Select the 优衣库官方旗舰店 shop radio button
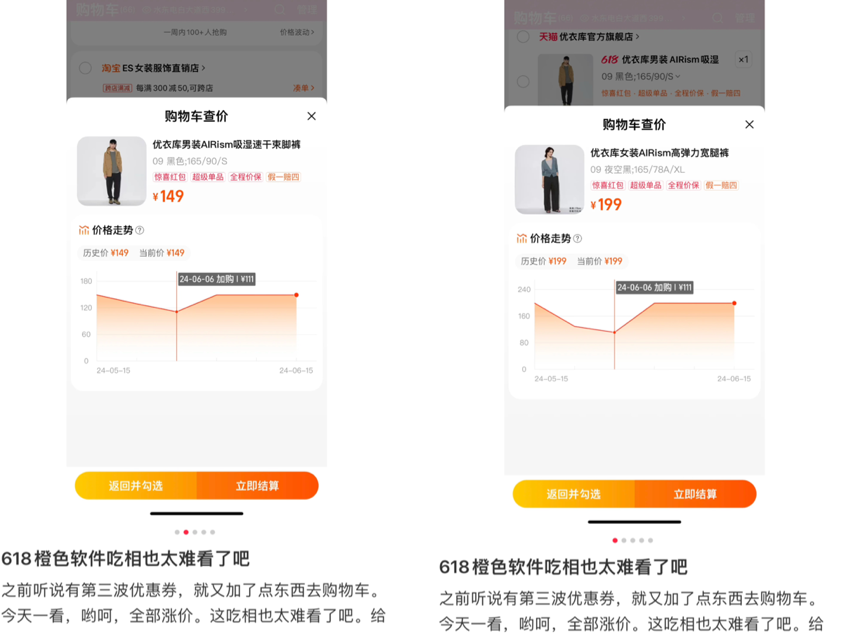846x634 pixels. pos(523,37)
